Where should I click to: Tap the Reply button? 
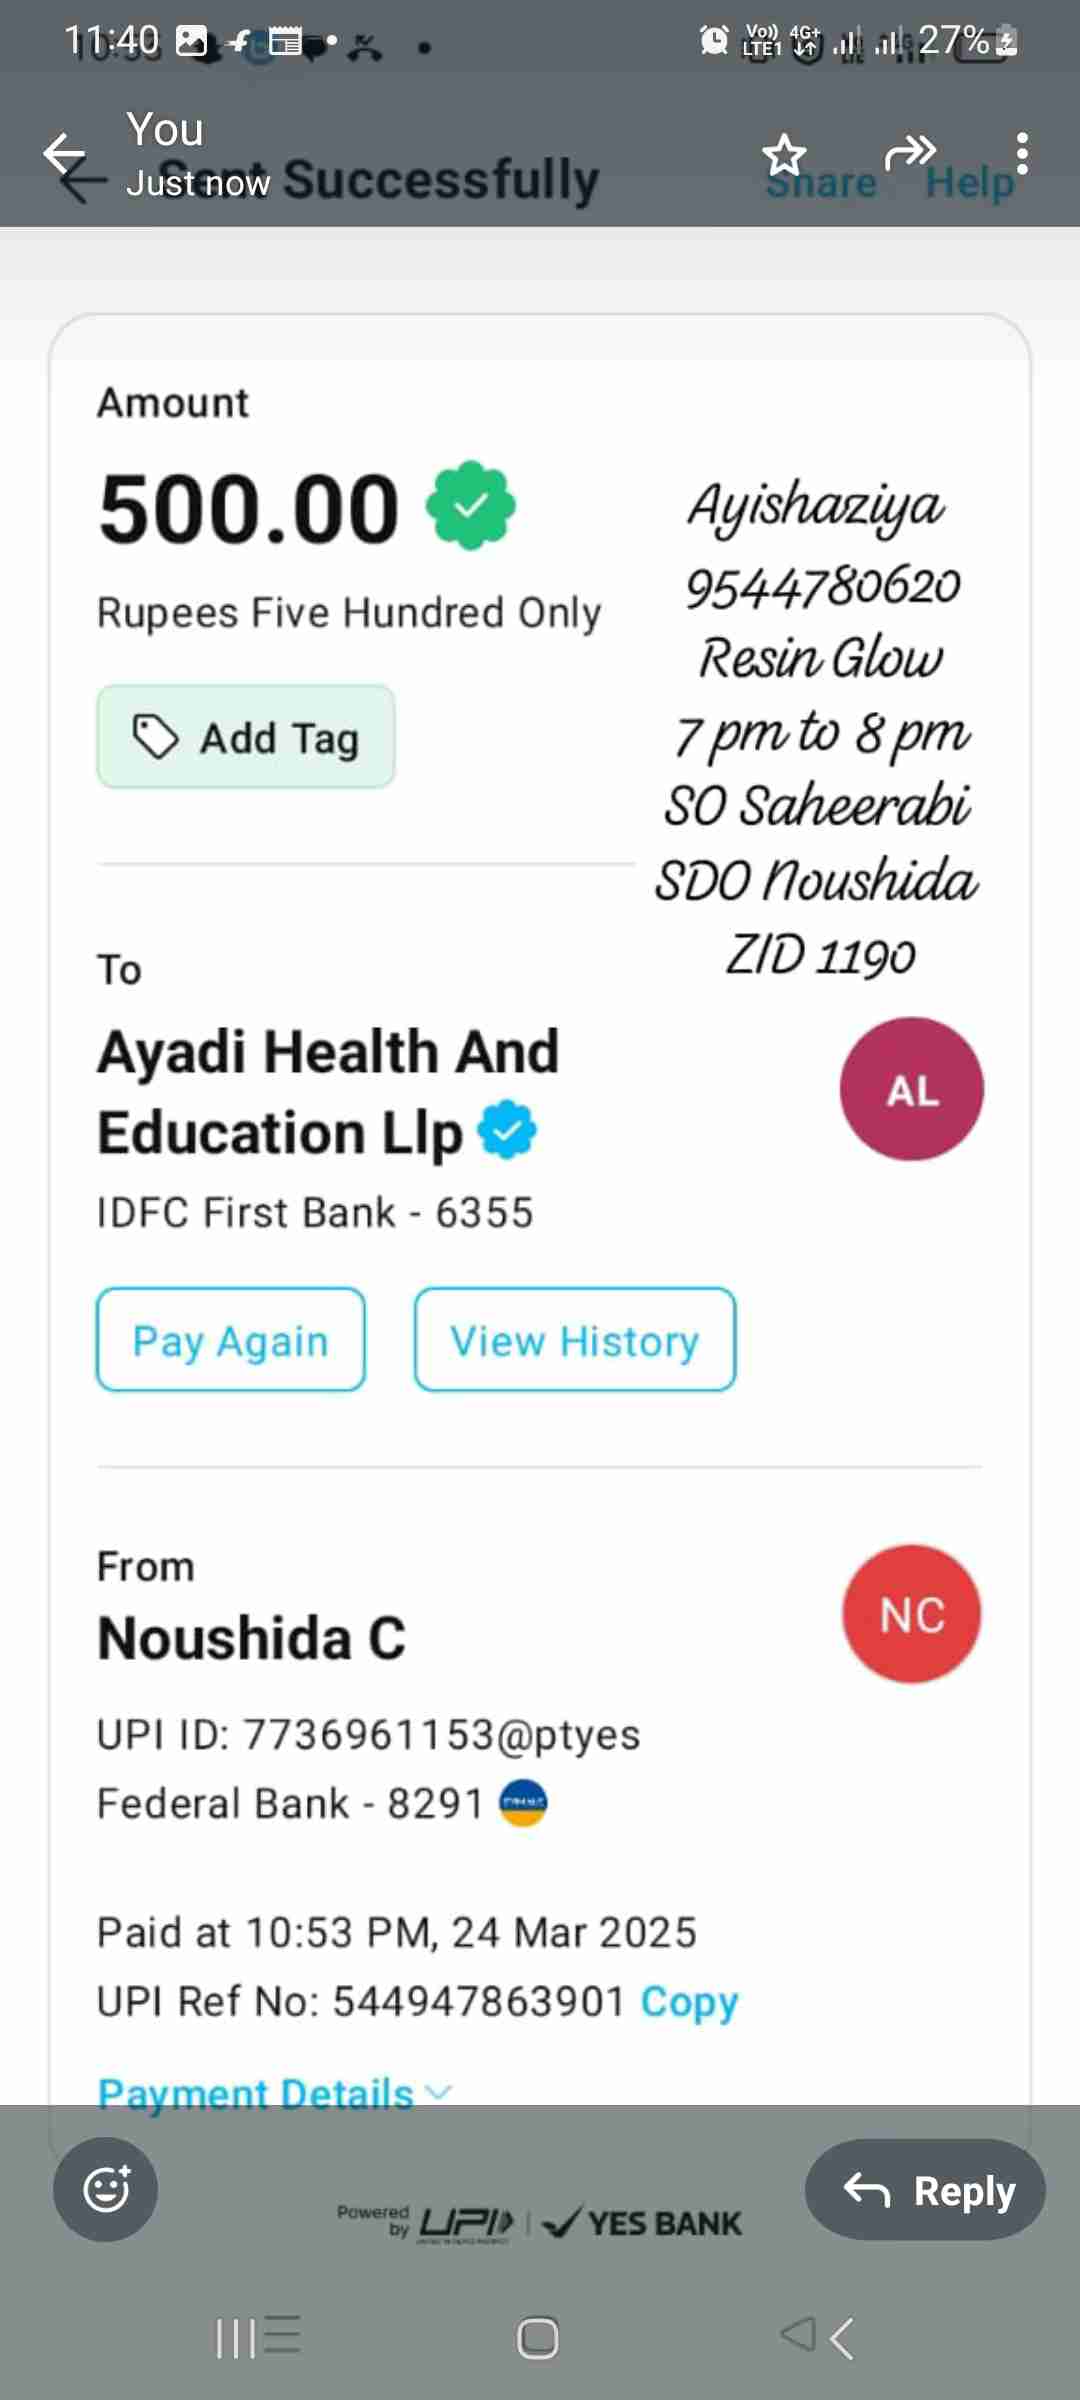925,2190
